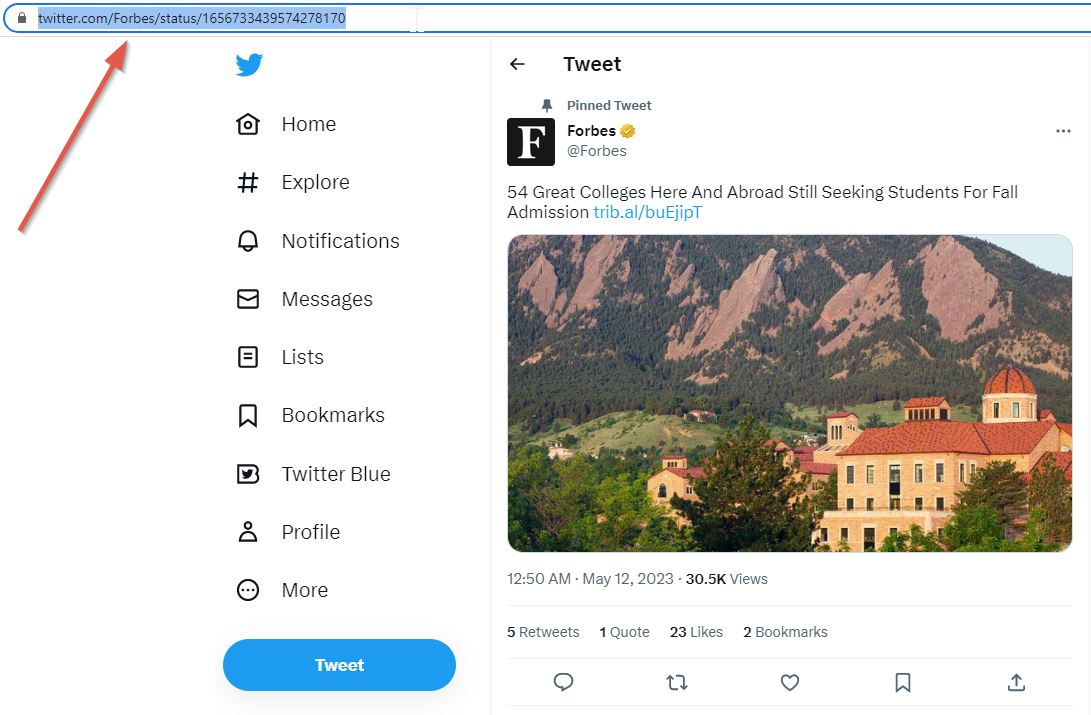Click the pinned tweet pin icon
Image resolution: width=1091 pixels, height=715 pixels.
tap(545, 105)
